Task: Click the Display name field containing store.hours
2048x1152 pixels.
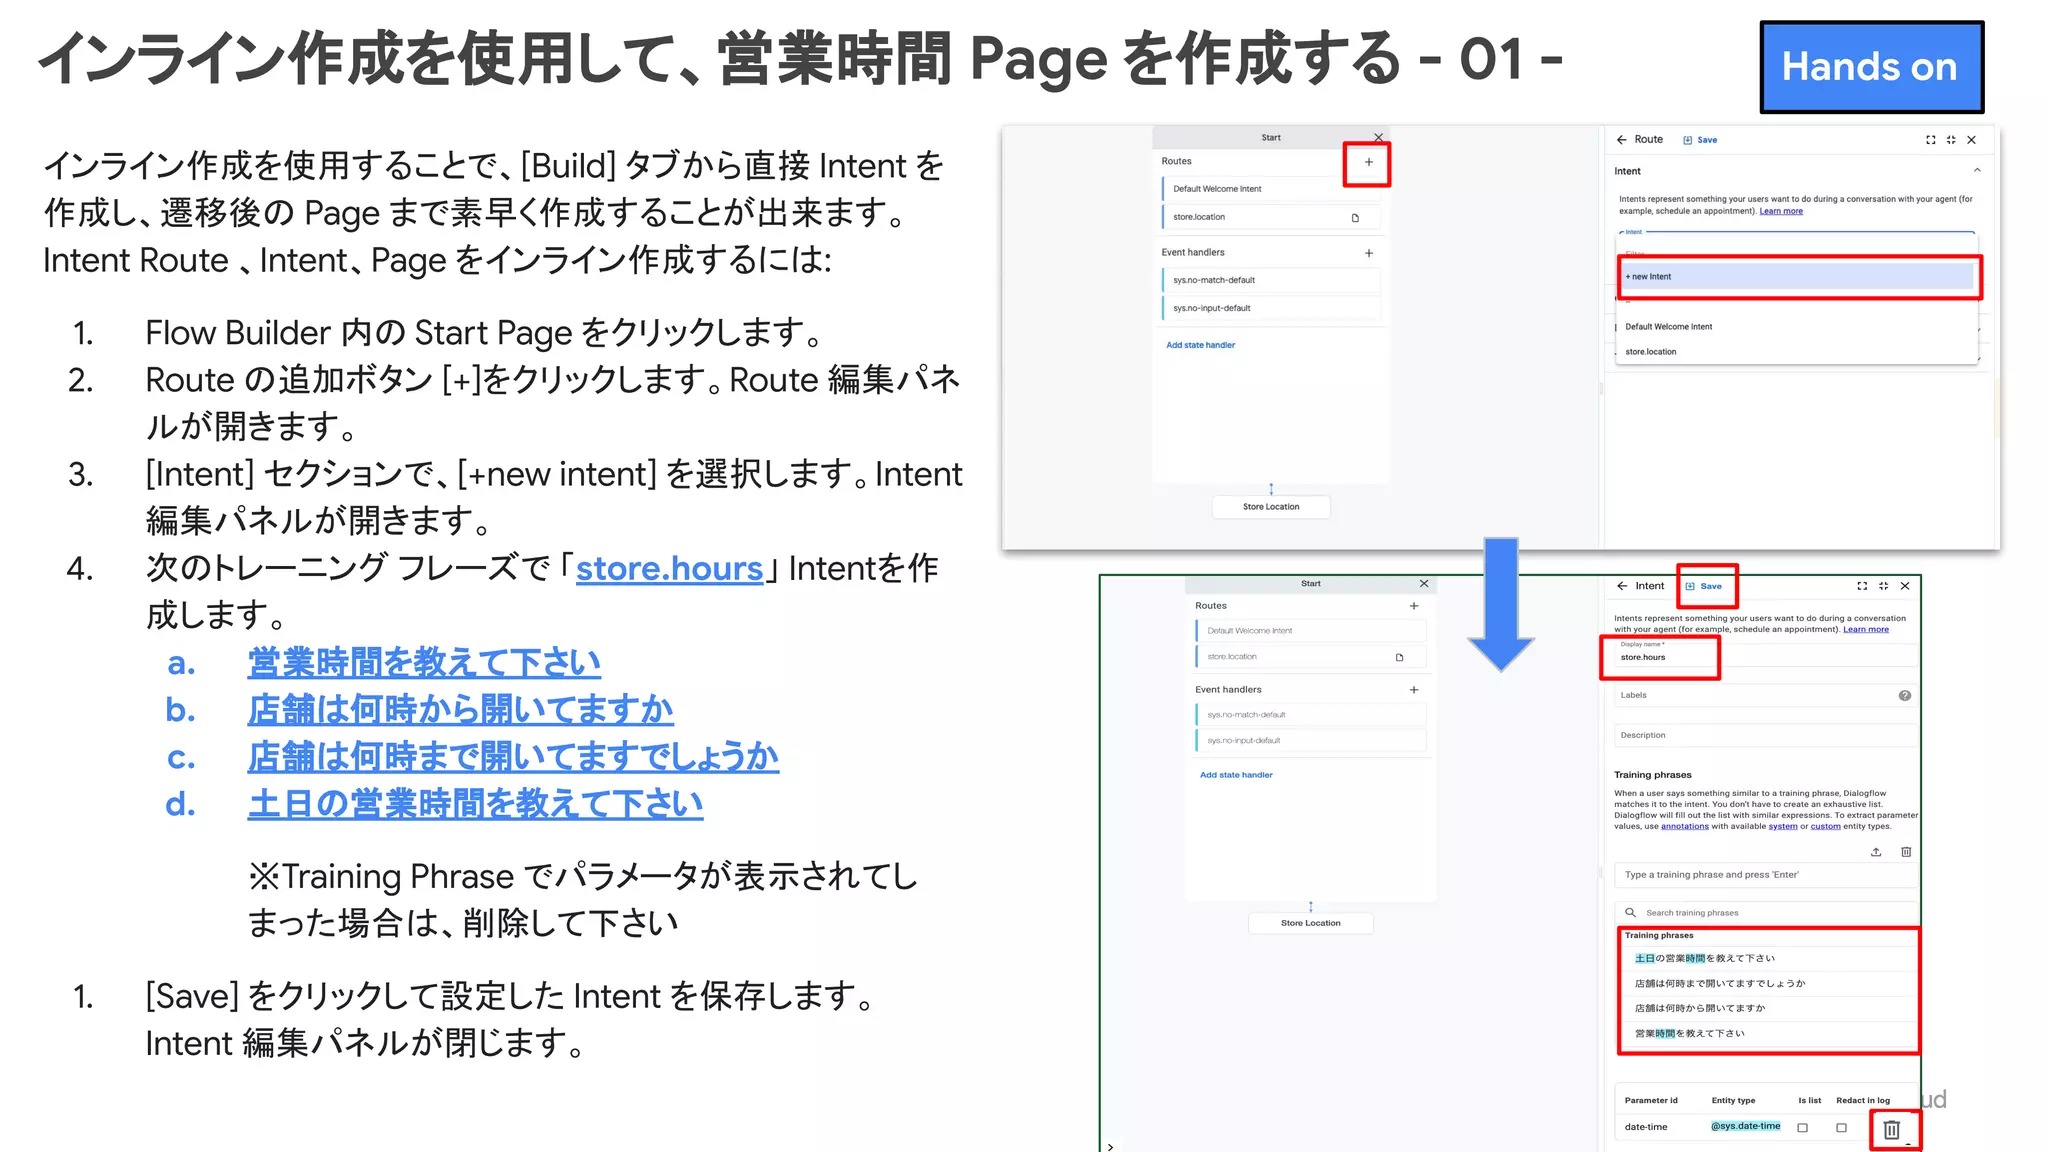Action: (x=1765, y=654)
